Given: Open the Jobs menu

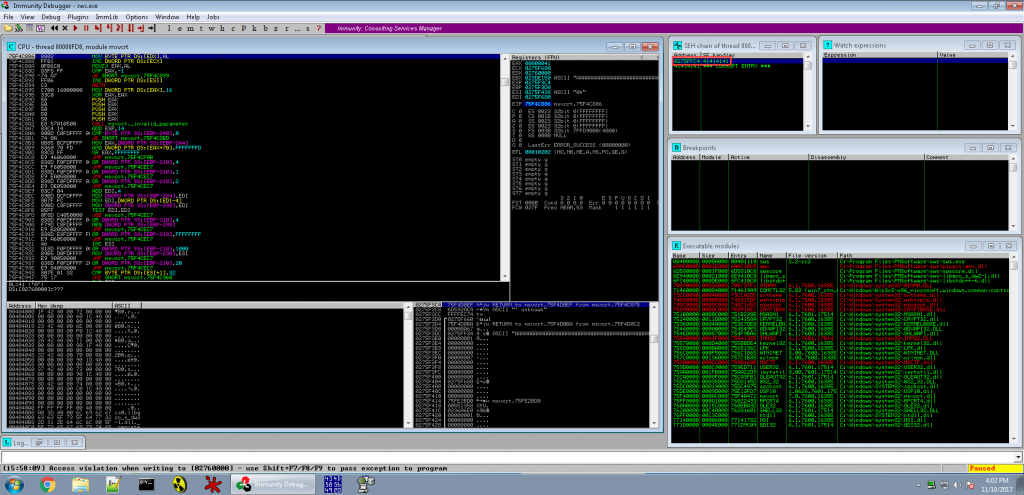Looking at the screenshot, I should [213, 16].
